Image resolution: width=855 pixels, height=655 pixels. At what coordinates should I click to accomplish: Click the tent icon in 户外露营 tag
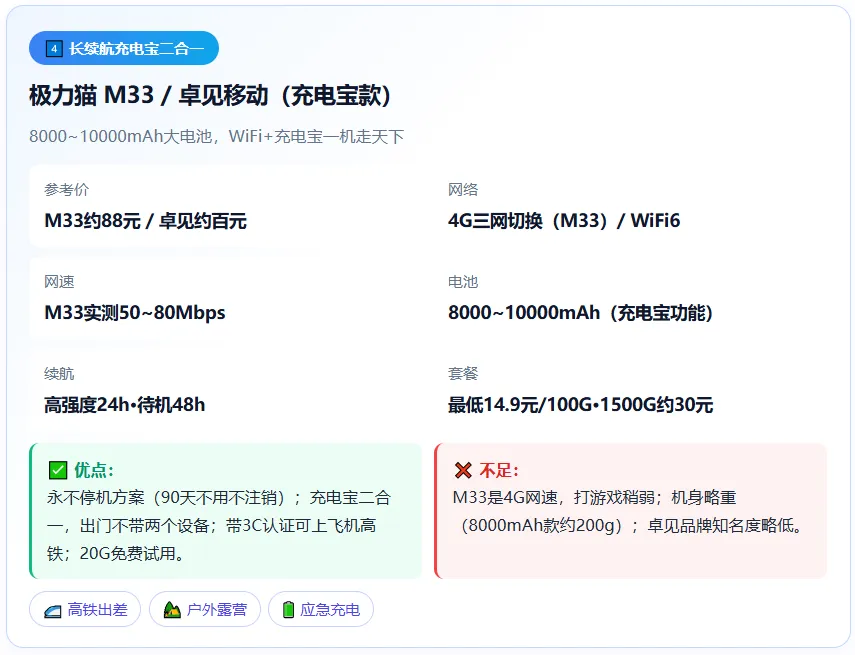(x=172, y=609)
